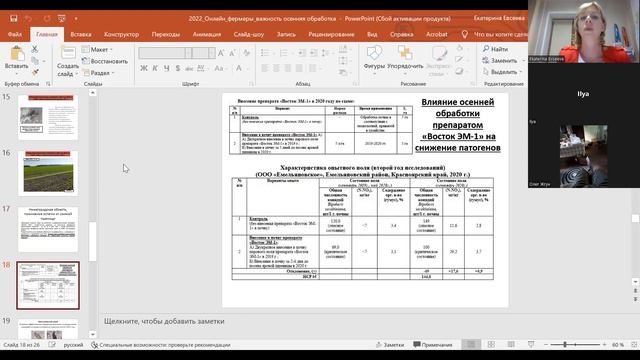Expand the Section (Раздел) dropdown
The width and height of the screenshot is (640, 360).
pos(98,73)
